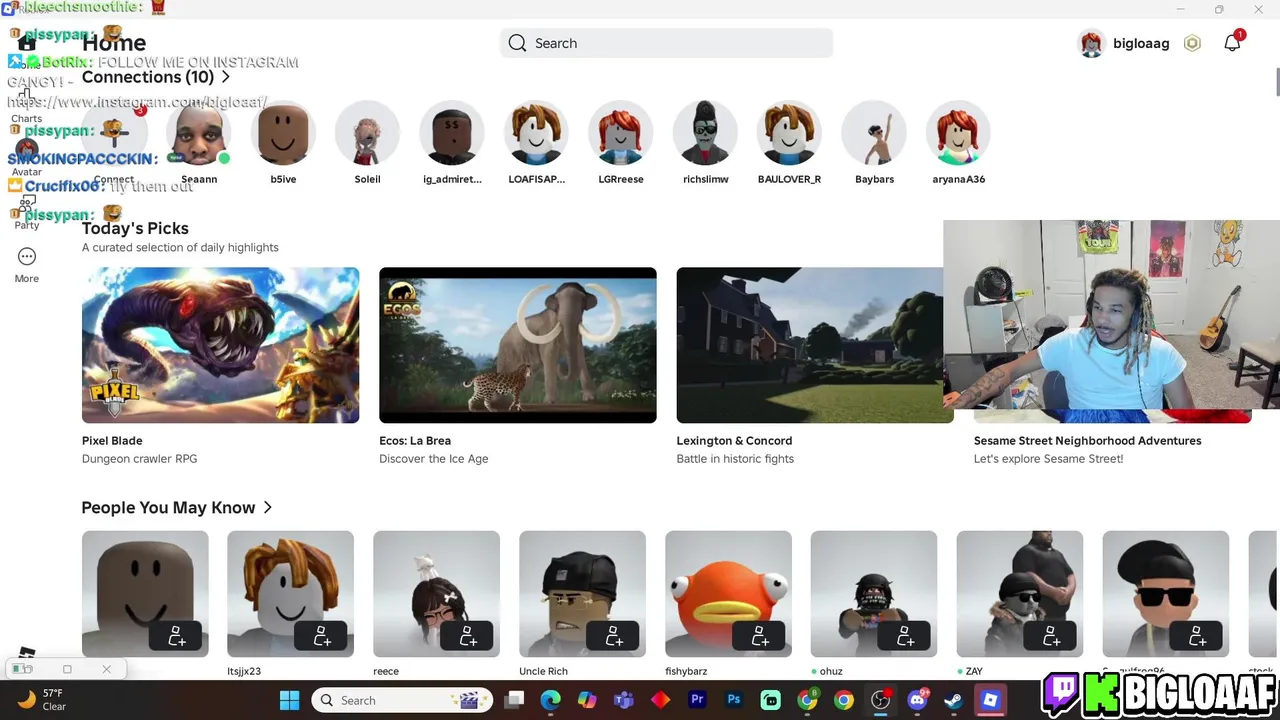
Task: Open richslimw's connection avatar
Action: pos(705,133)
